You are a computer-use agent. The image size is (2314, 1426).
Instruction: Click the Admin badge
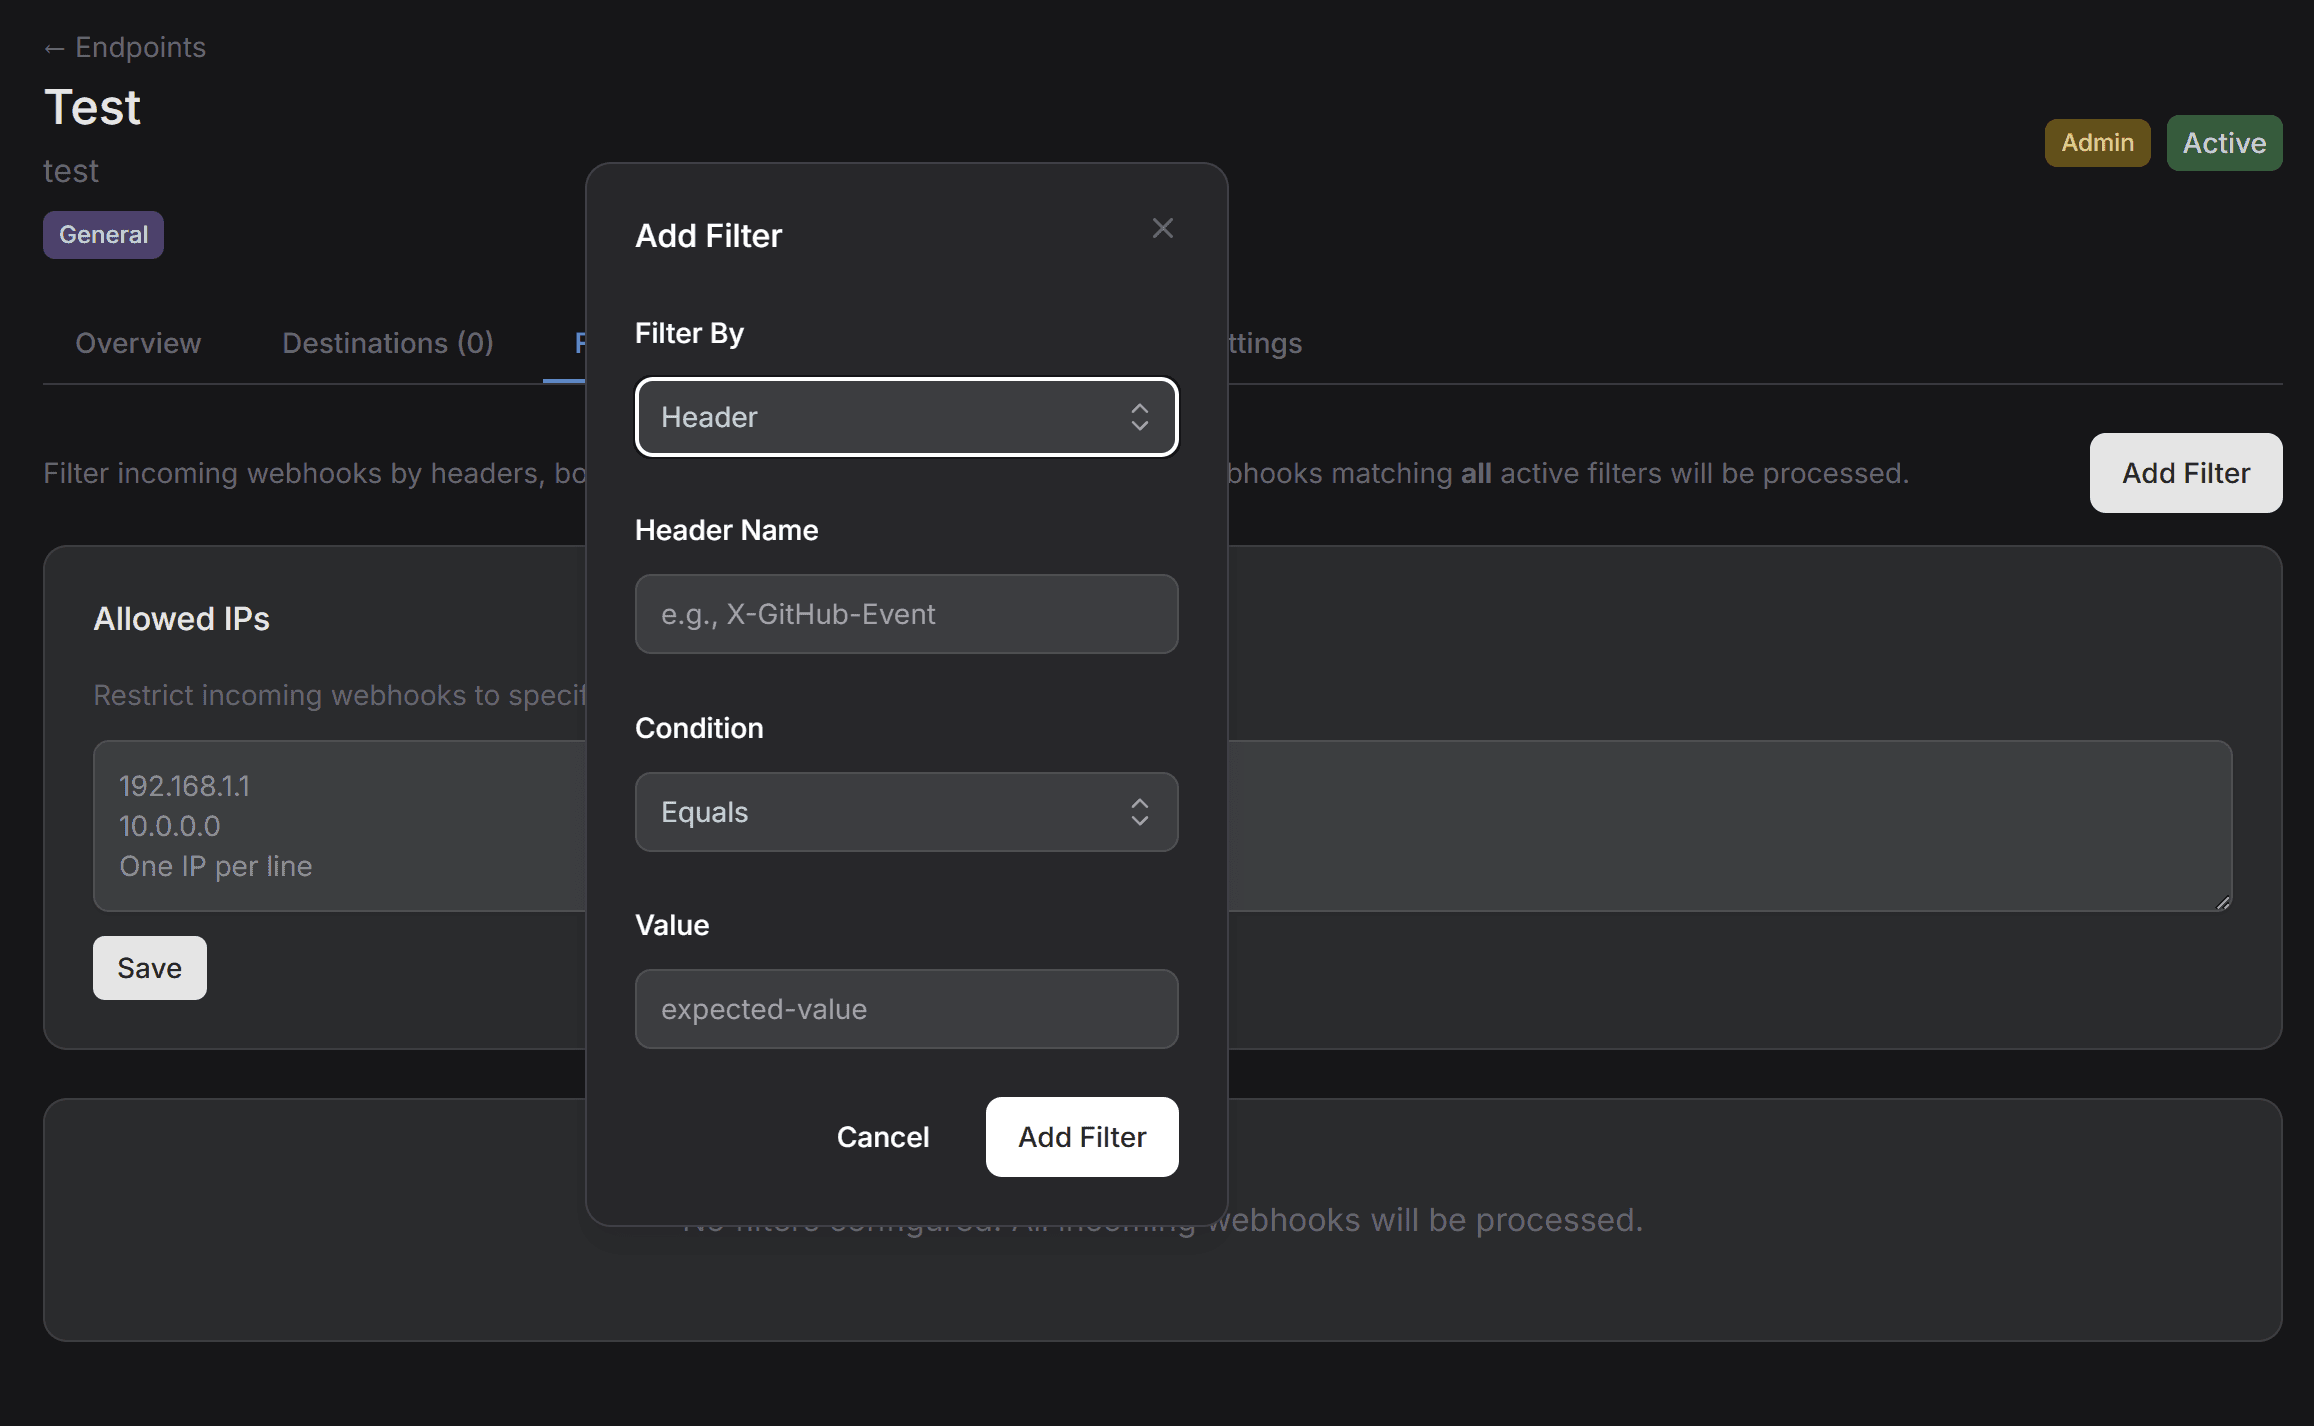click(2096, 142)
